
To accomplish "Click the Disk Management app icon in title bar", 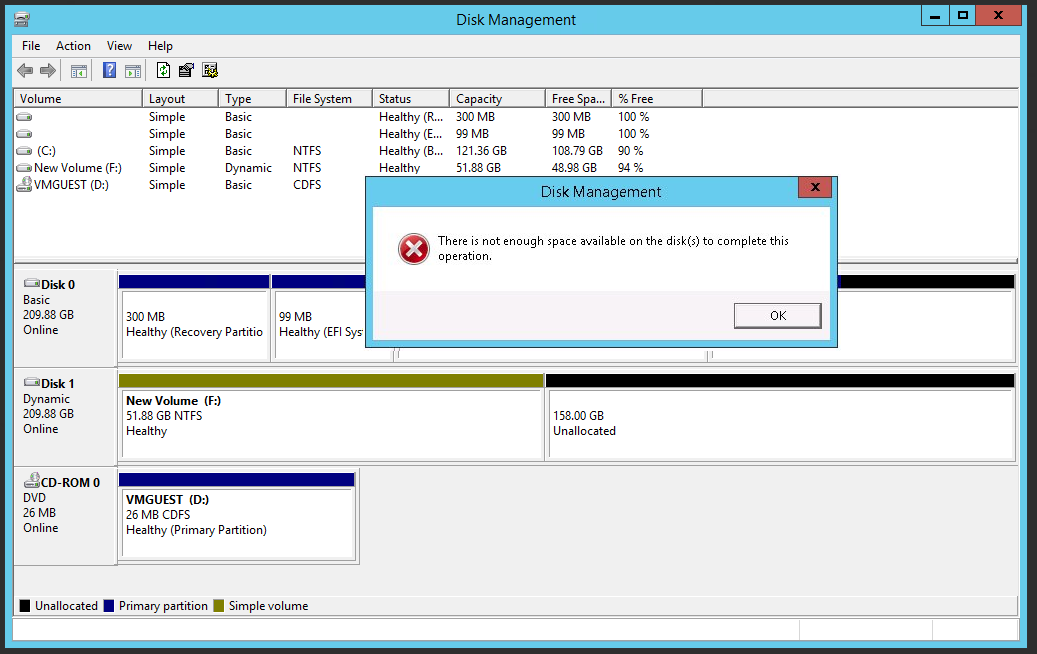I will [22, 20].
